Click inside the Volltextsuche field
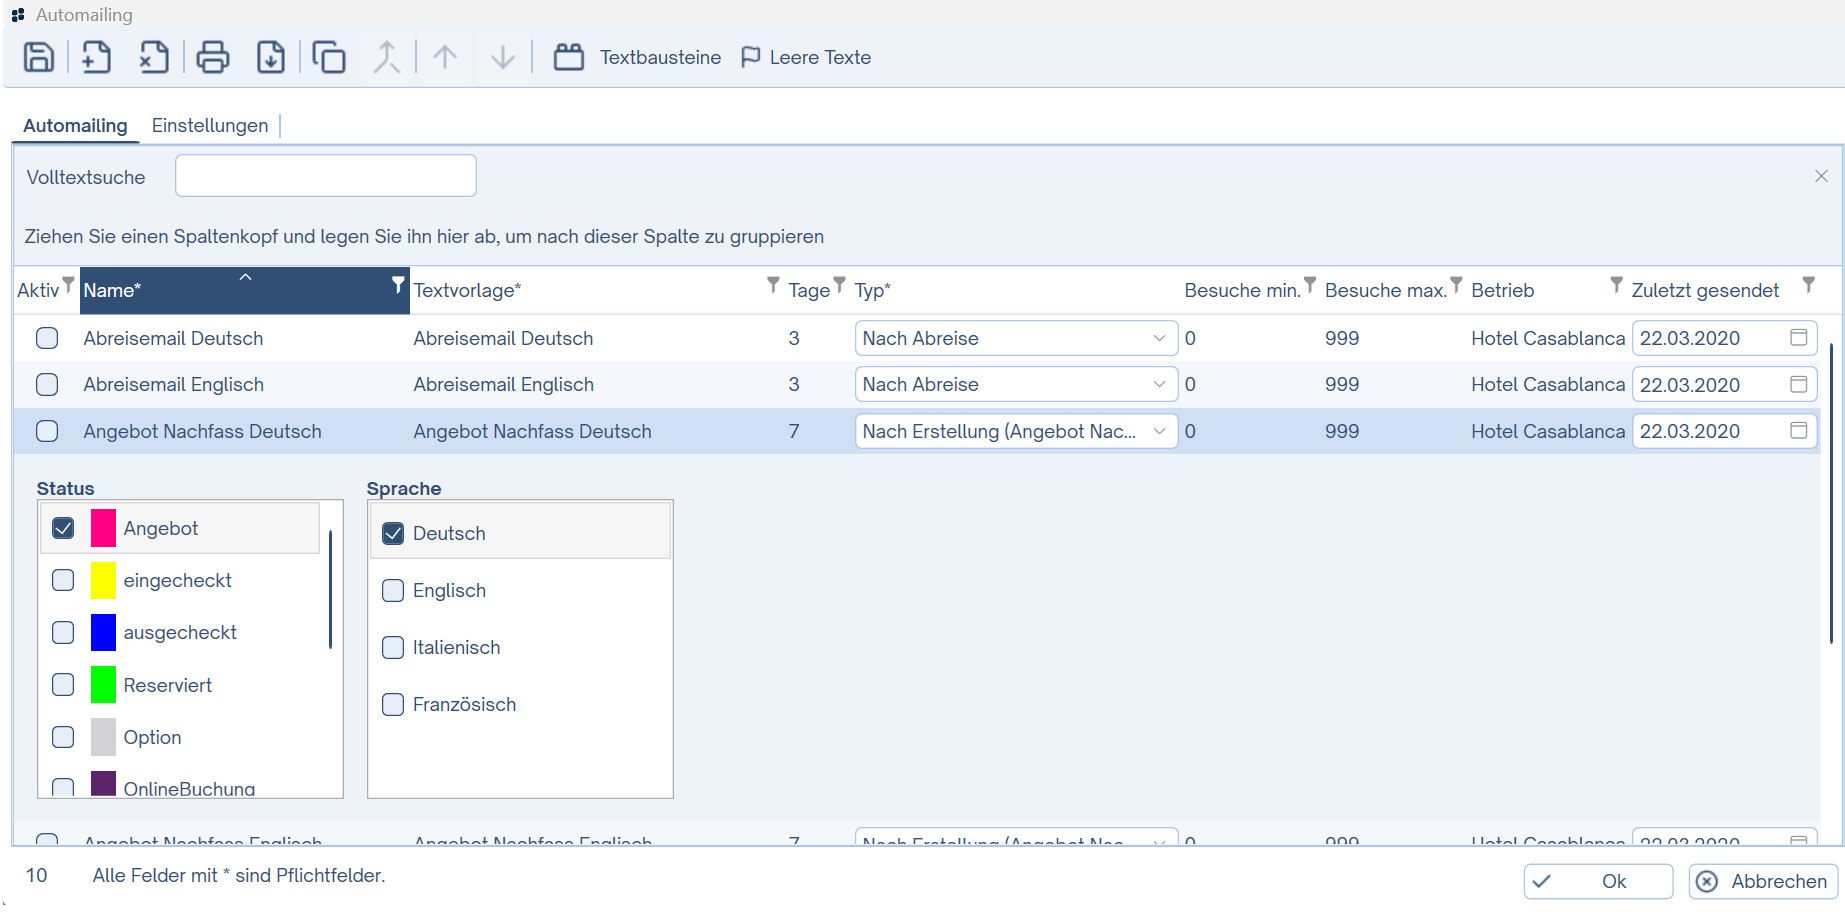The width and height of the screenshot is (1845, 916). pos(325,175)
